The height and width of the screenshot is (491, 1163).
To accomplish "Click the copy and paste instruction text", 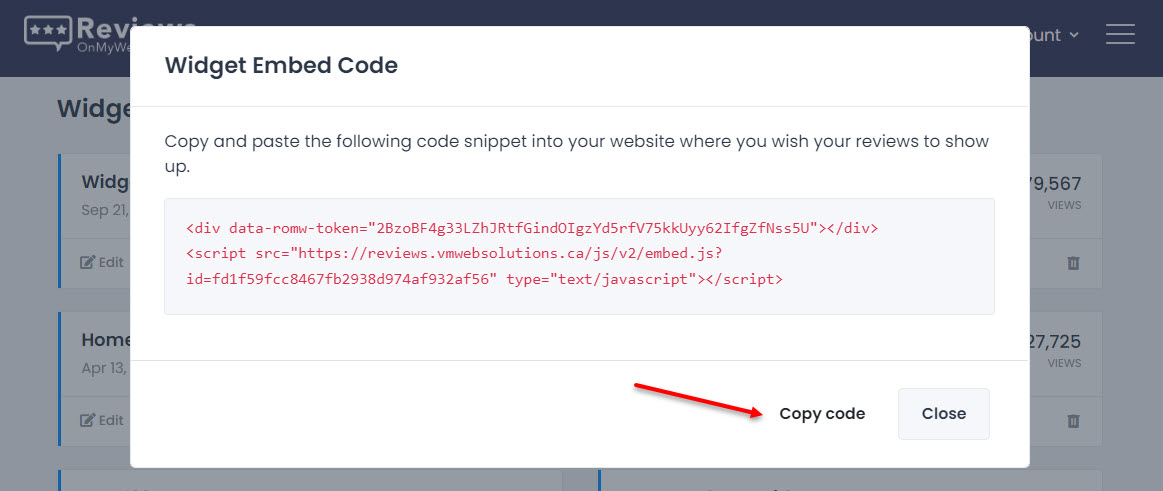I will pyautogui.click(x=576, y=154).
